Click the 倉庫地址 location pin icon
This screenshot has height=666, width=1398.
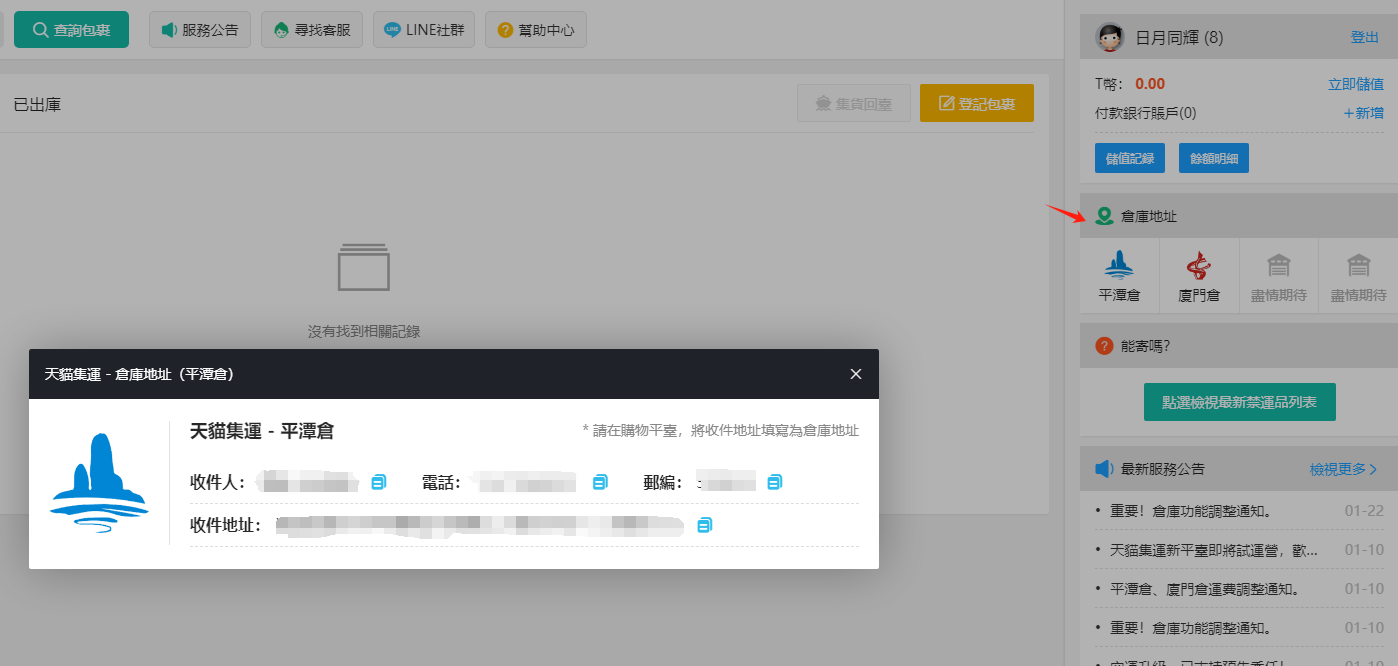(x=1104, y=216)
